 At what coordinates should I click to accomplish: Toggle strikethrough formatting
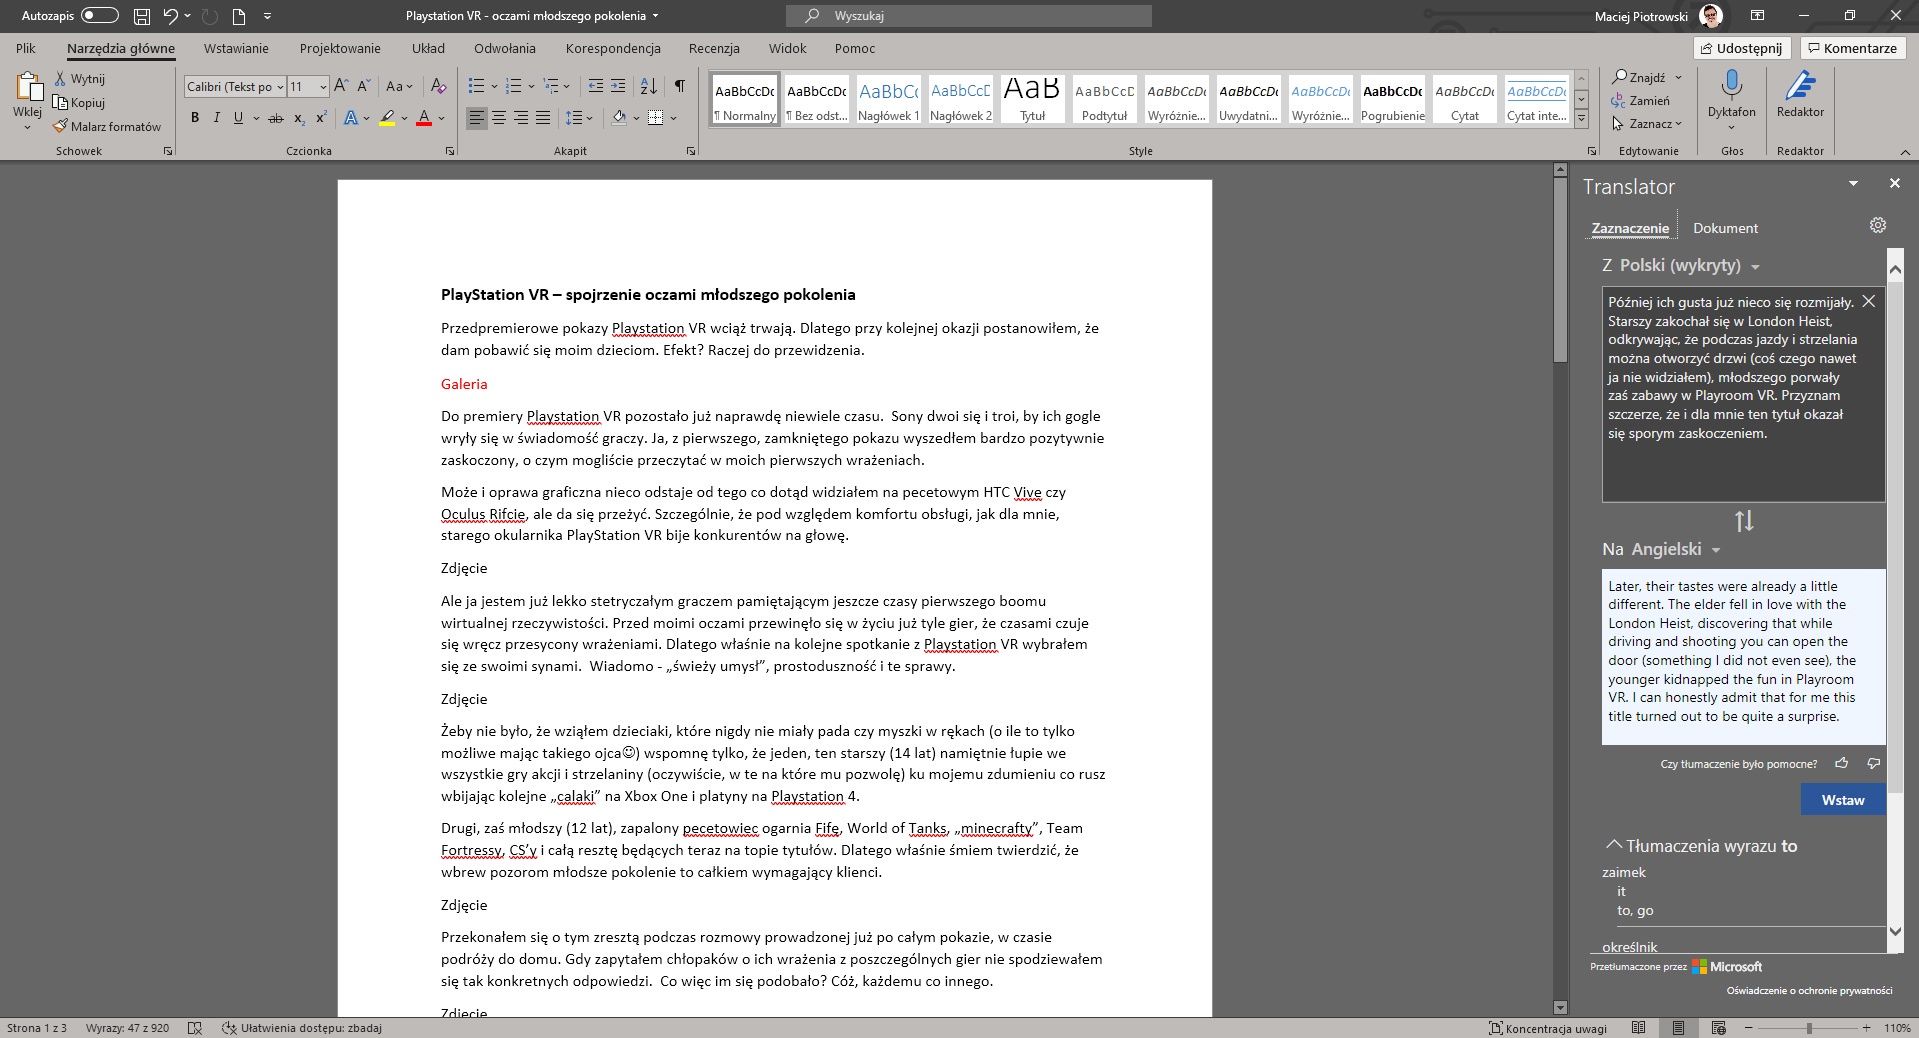pyautogui.click(x=276, y=118)
